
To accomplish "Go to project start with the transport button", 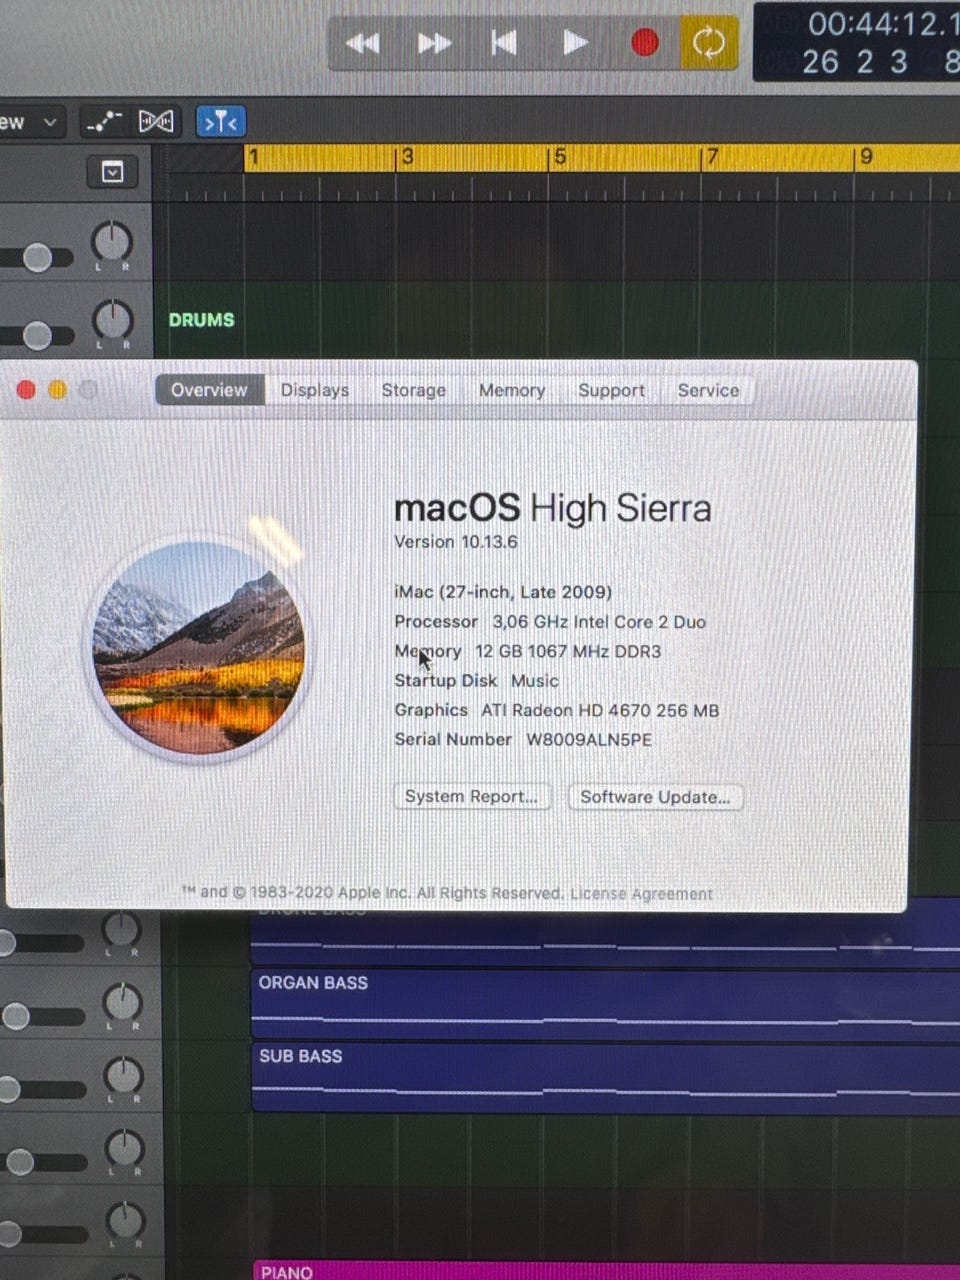I will point(504,43).
